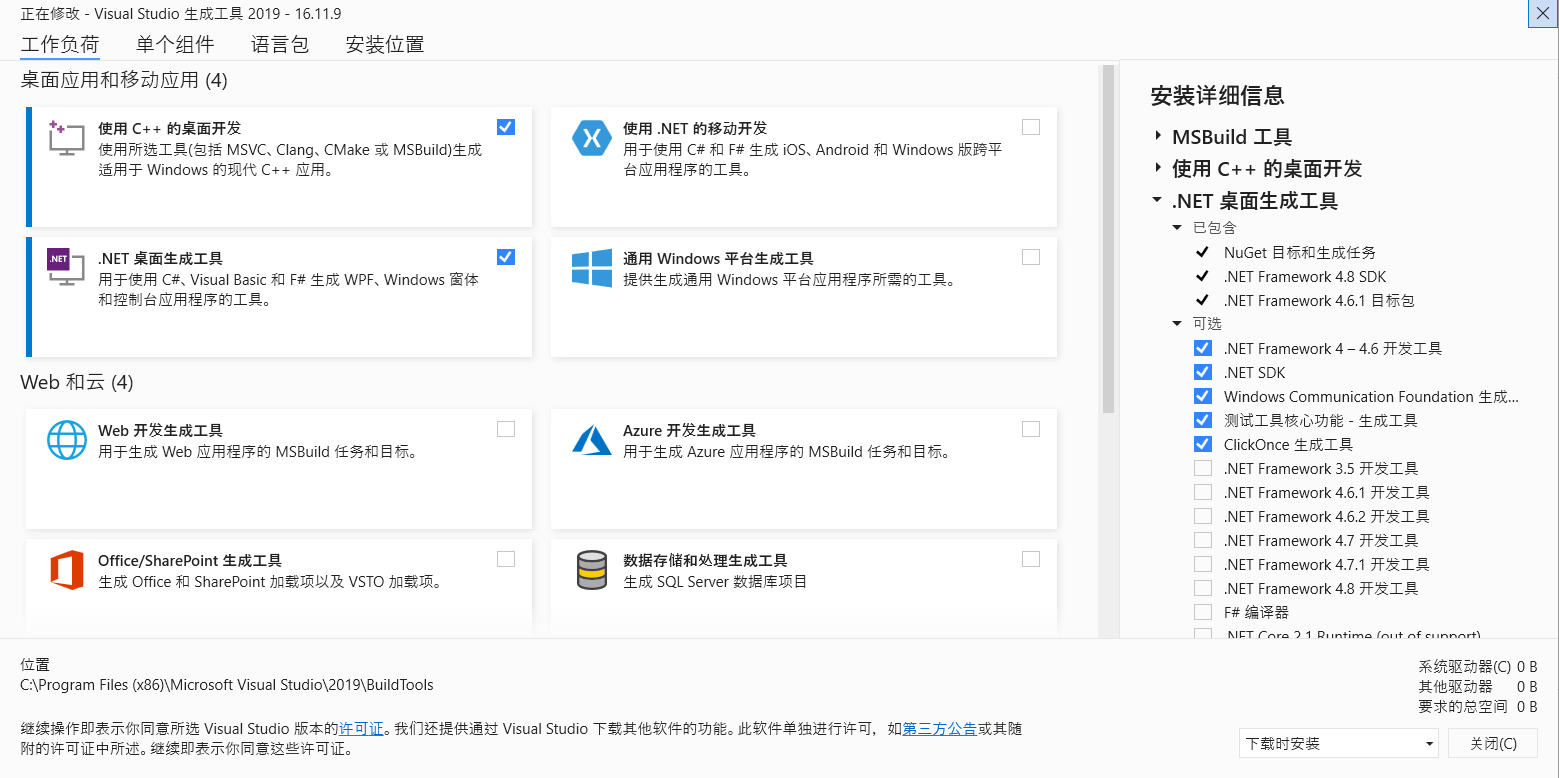Click the 关闭(C) button

click(1493, 743)
